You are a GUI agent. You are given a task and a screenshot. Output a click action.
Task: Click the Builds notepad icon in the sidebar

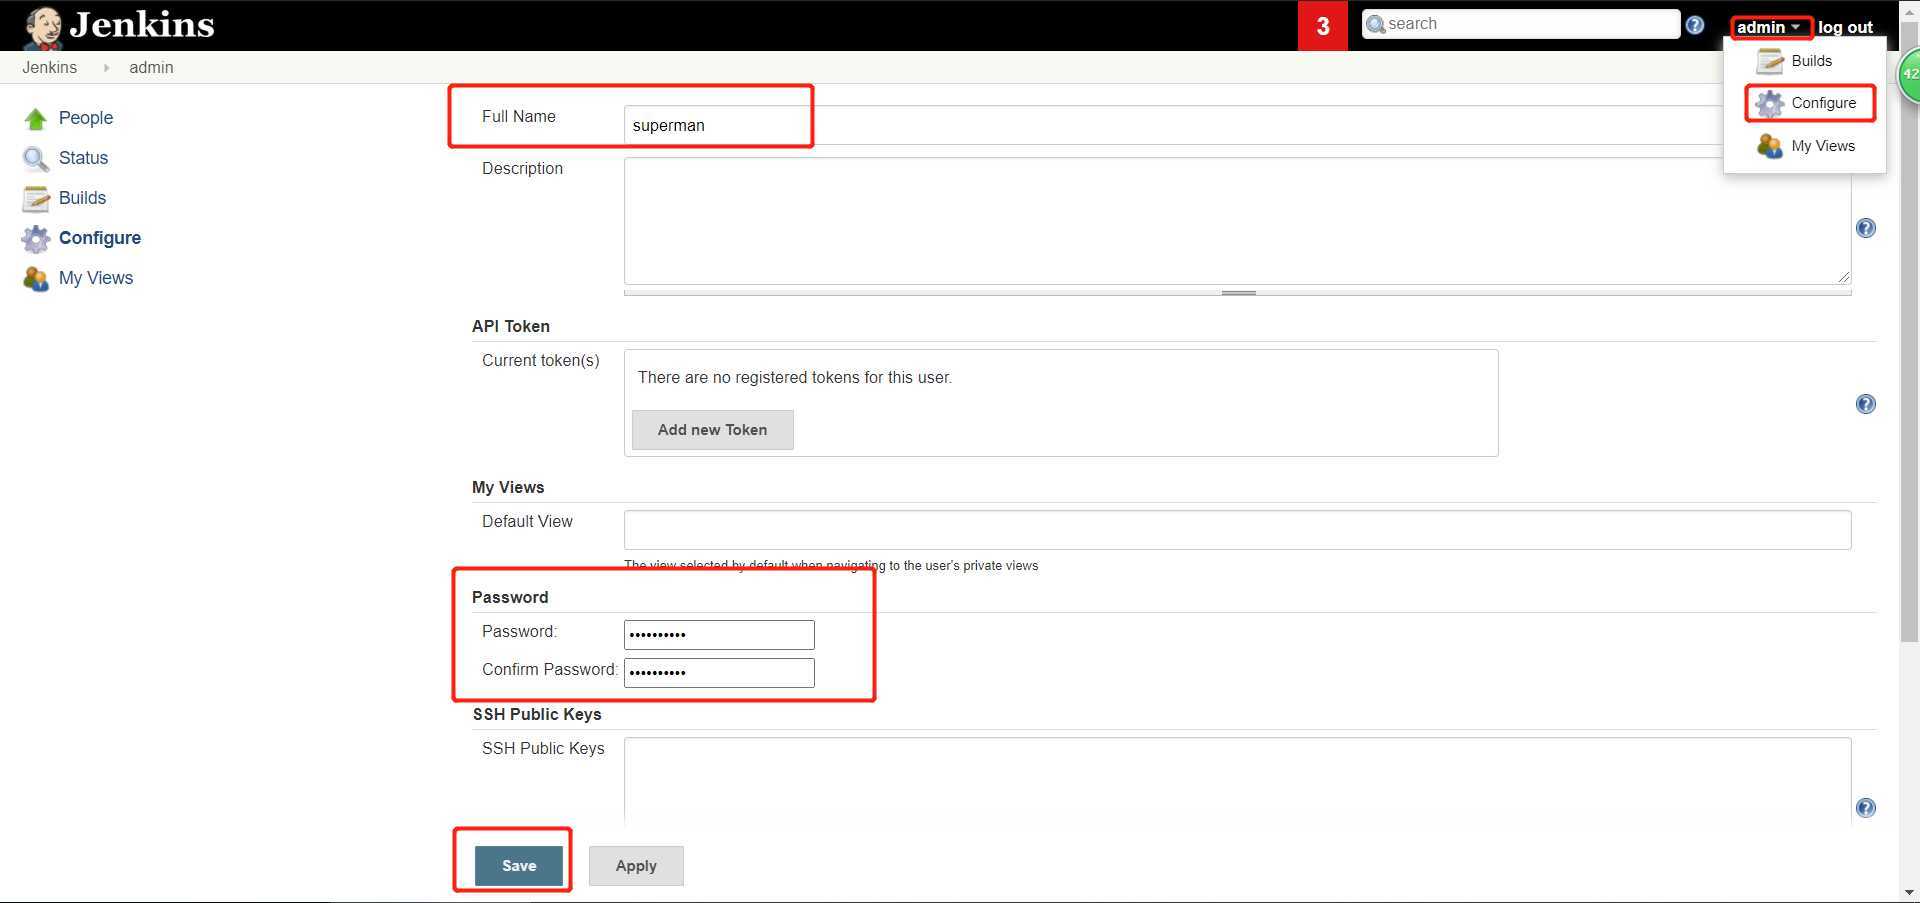[x=36, y=199]
